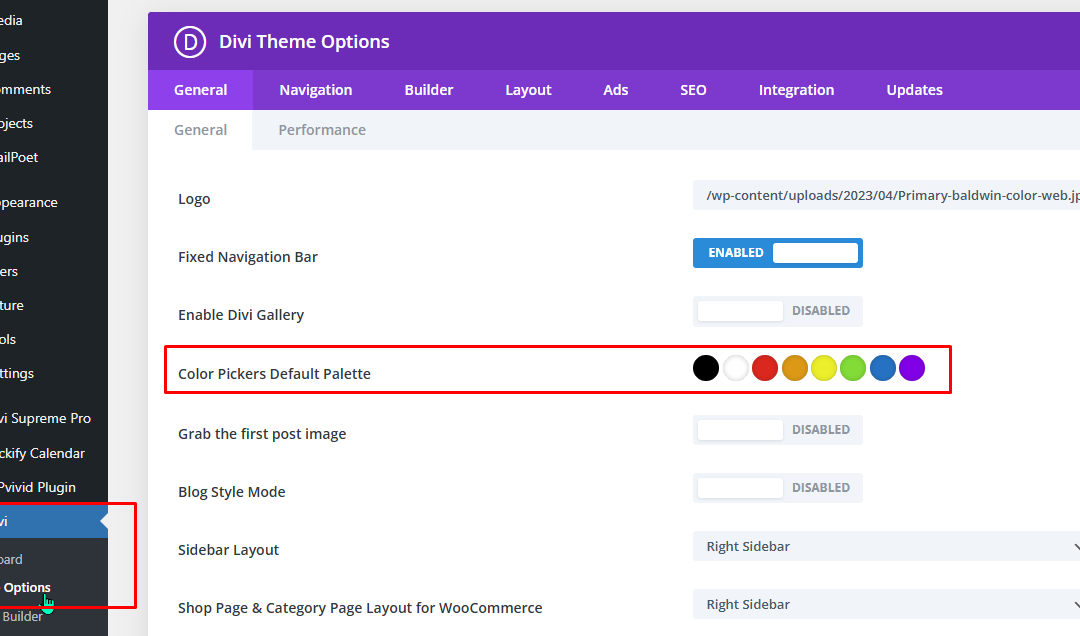The height and width of the screenshot is (636, 1080).
Task: Select the highlighted Divi menu item
Action: point(54,522)
